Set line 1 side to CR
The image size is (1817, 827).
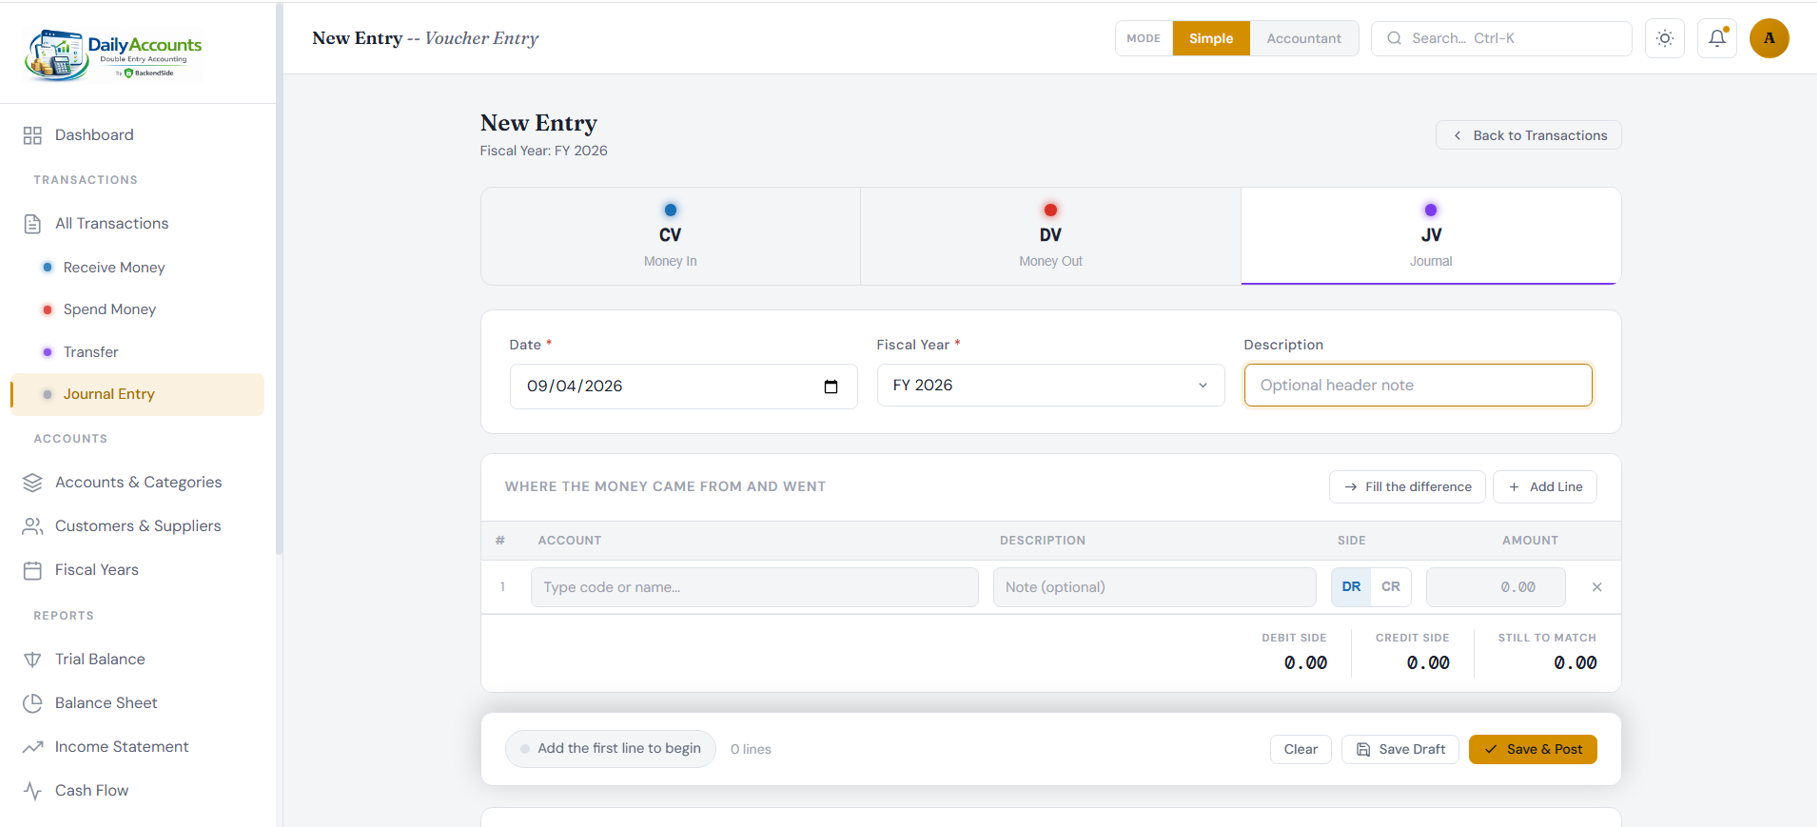(x=1391, y=587)
